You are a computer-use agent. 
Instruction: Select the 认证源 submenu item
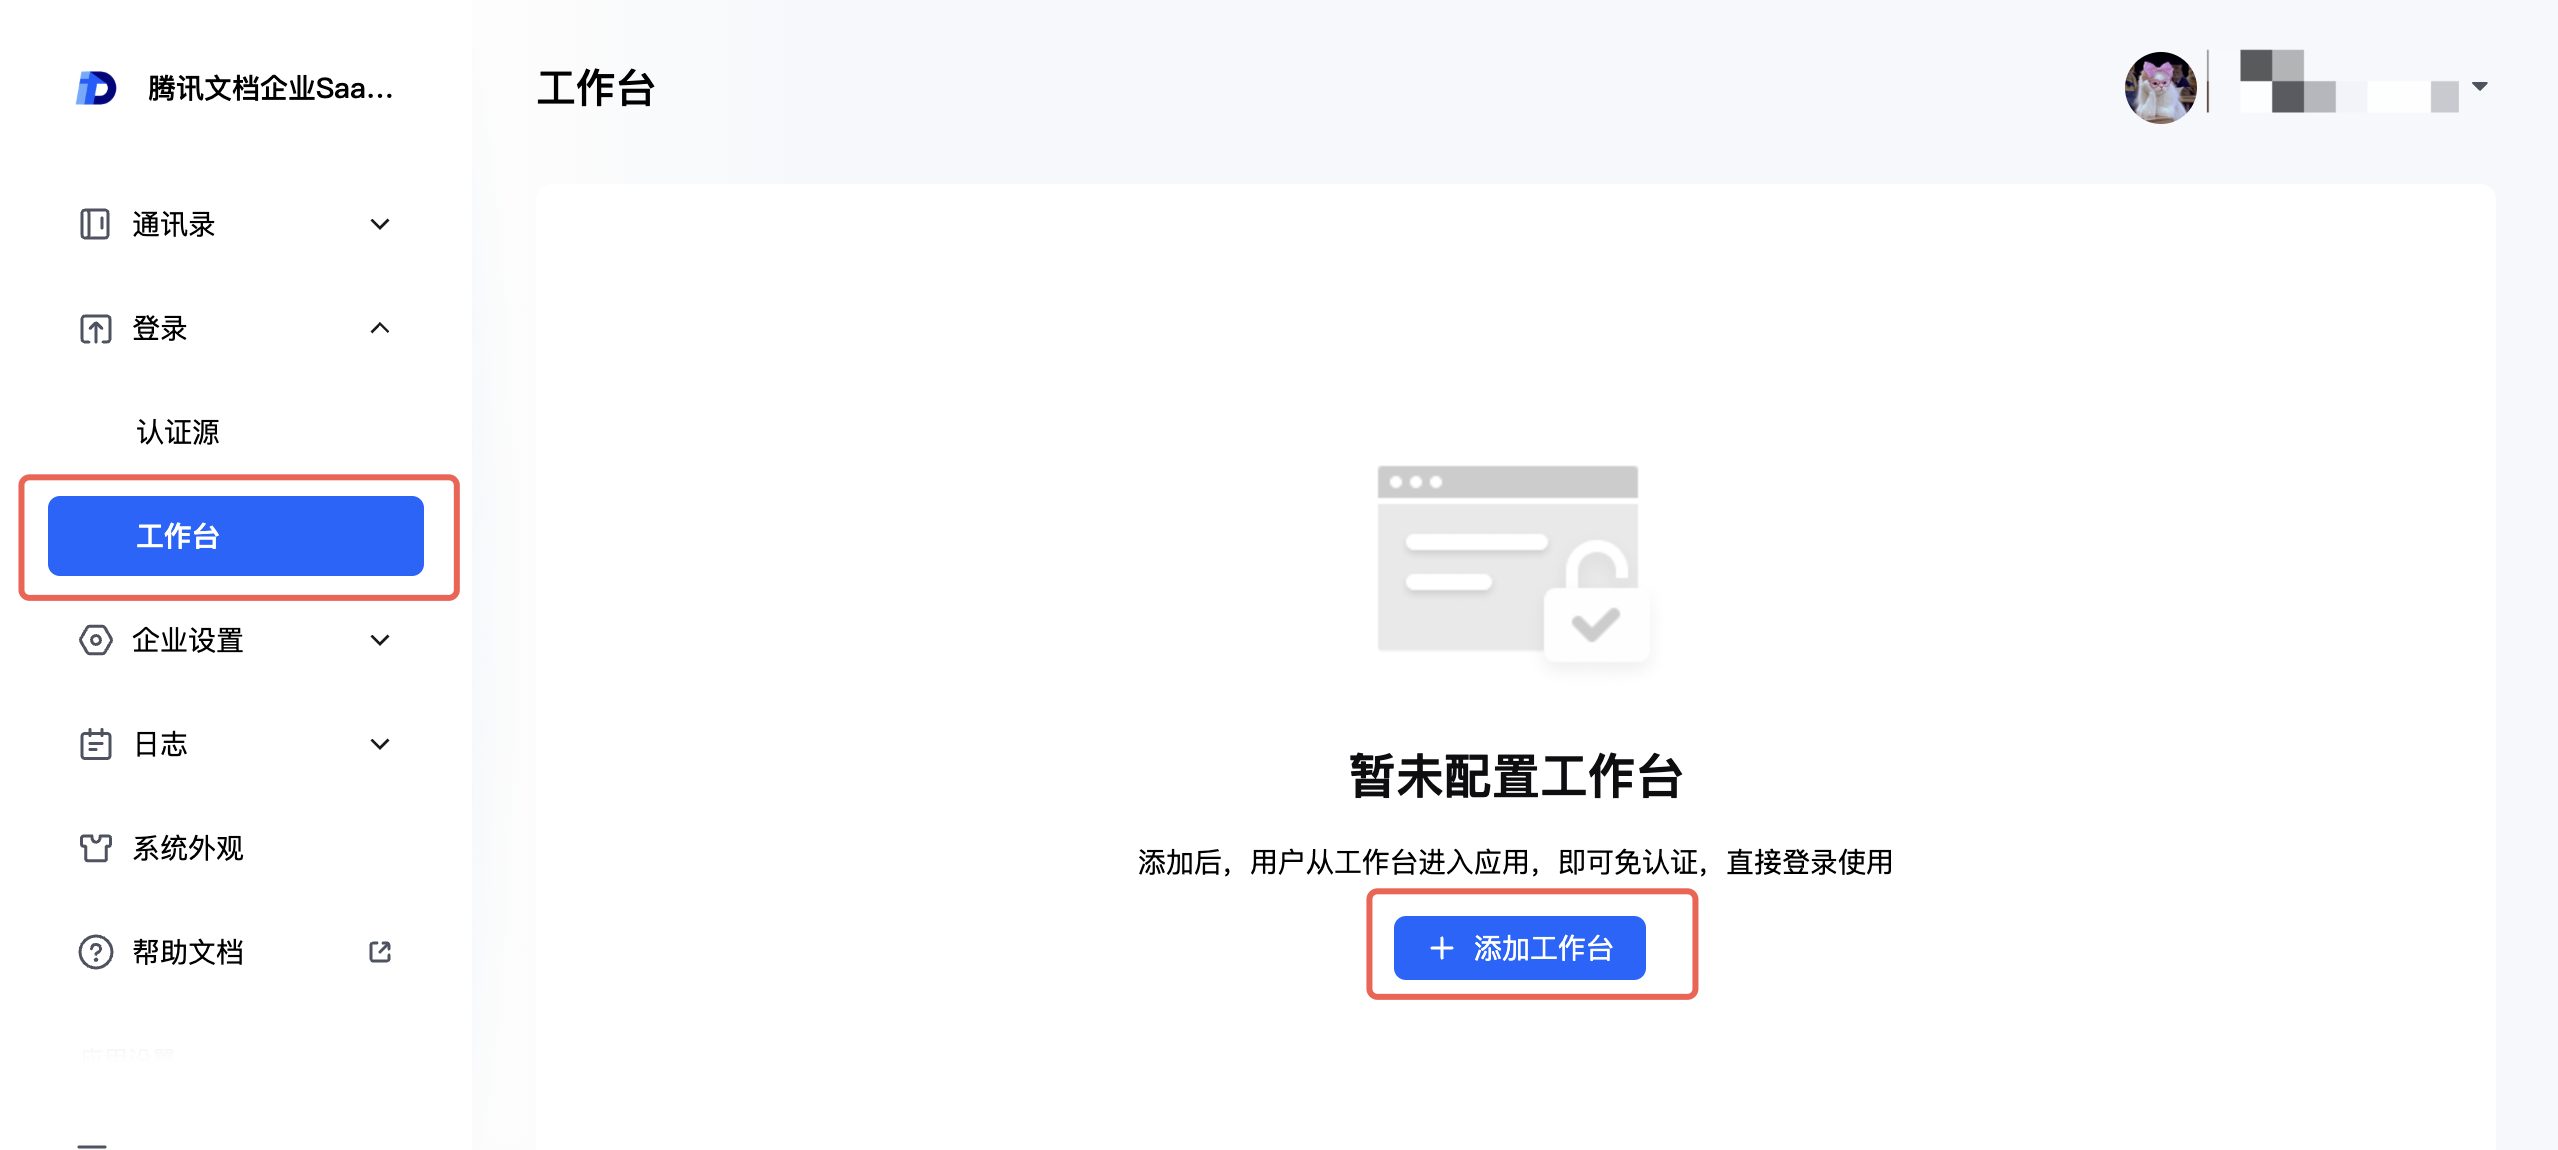coord(178,432)
